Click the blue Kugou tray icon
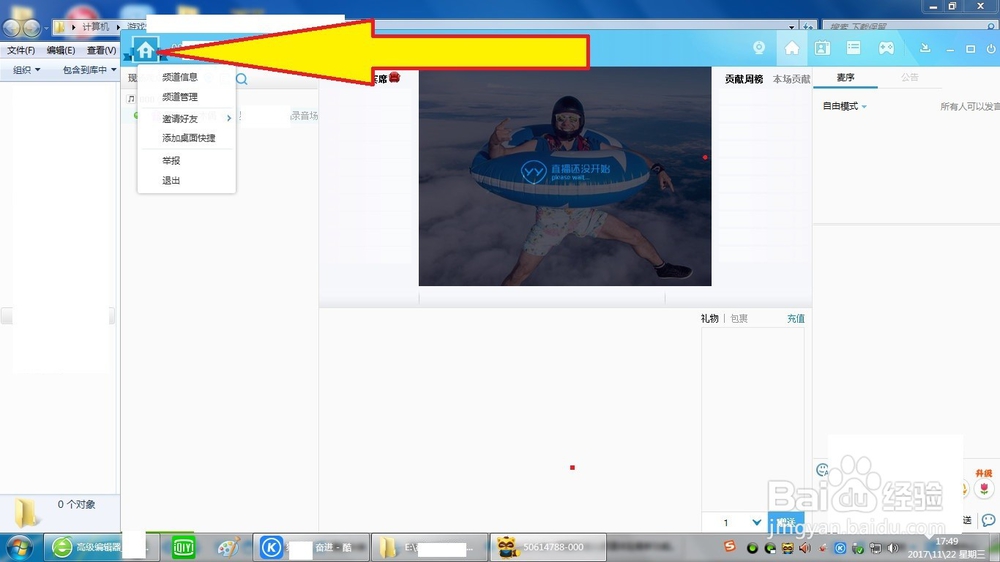This screenshot has width=1000, height=562. [x=840, y=548]
